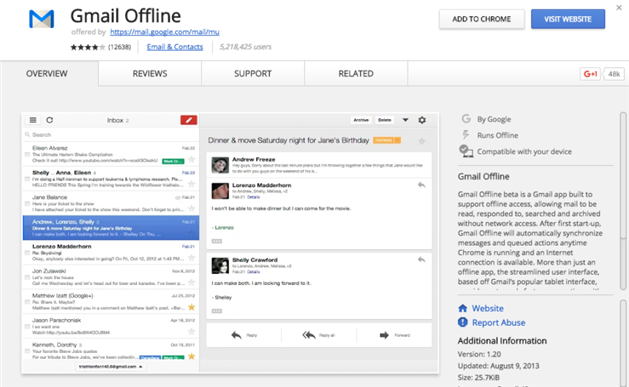Toggle the star on Matthew Izatt email
The width and height of the screenshot is (629, 387).
click(x=191, y=307)
